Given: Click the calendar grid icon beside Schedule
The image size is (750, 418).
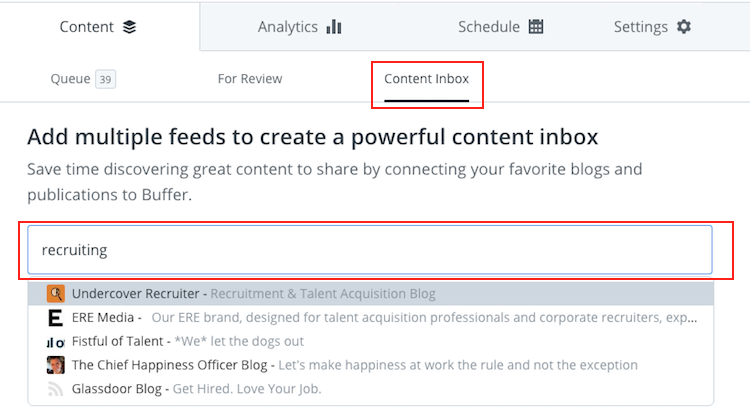Looking at the screenshot, I should tap(536, 27).
